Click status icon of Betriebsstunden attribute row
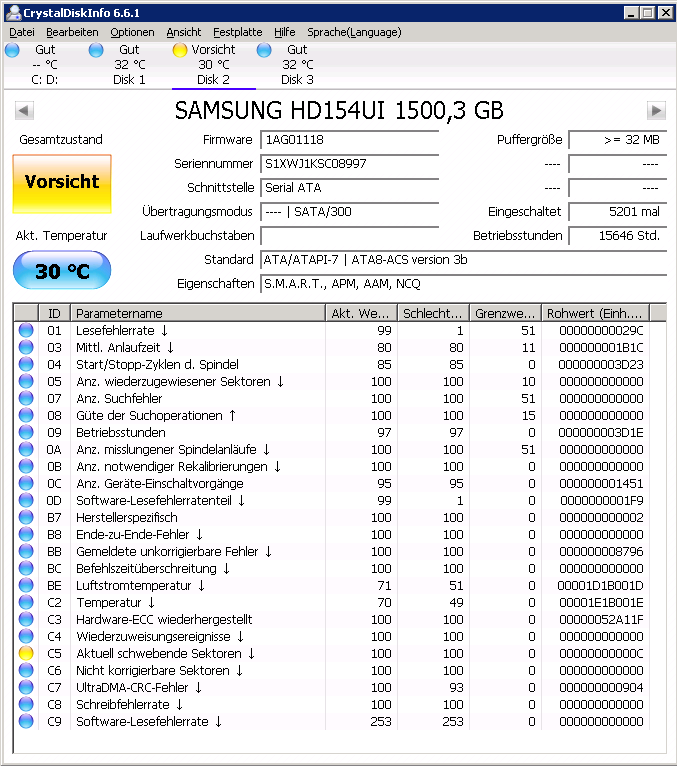Screen dimensions: 677x766 (x=26, y=432)
